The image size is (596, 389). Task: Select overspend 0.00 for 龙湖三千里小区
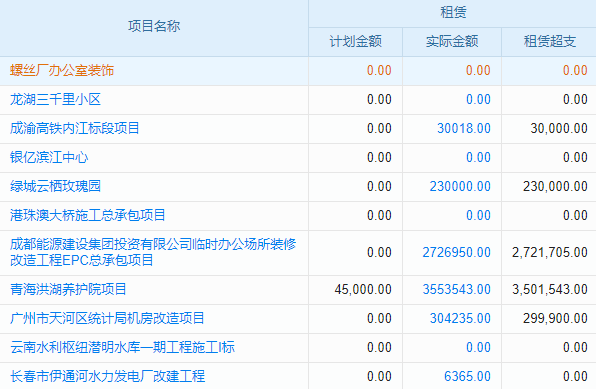point(575,99)
